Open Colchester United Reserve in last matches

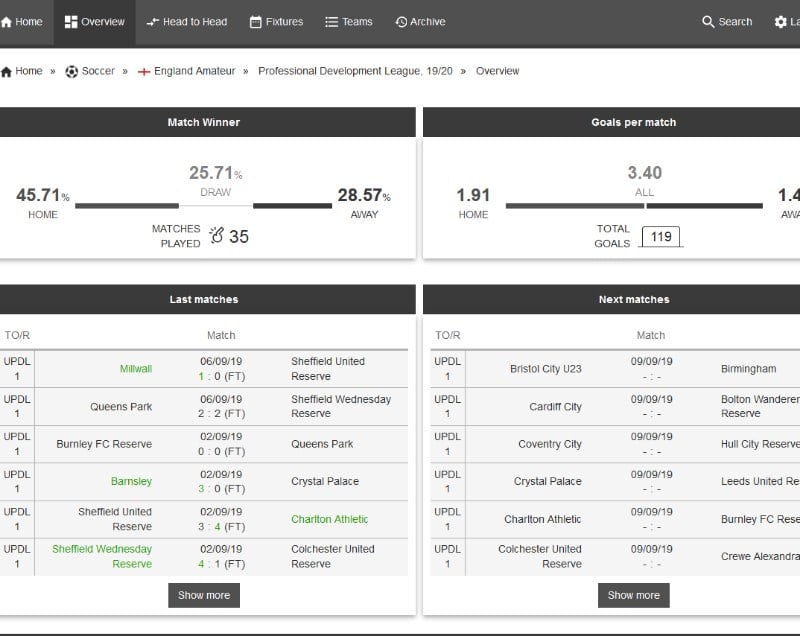pyautogui.click(x=333, y=556)
